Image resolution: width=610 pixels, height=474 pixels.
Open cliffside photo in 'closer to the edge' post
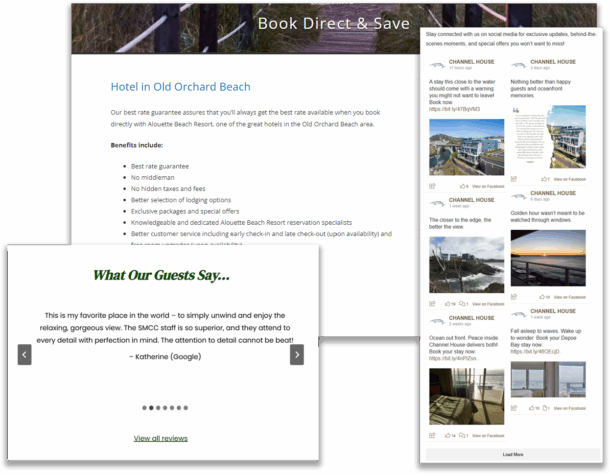(x=466, y=265)
